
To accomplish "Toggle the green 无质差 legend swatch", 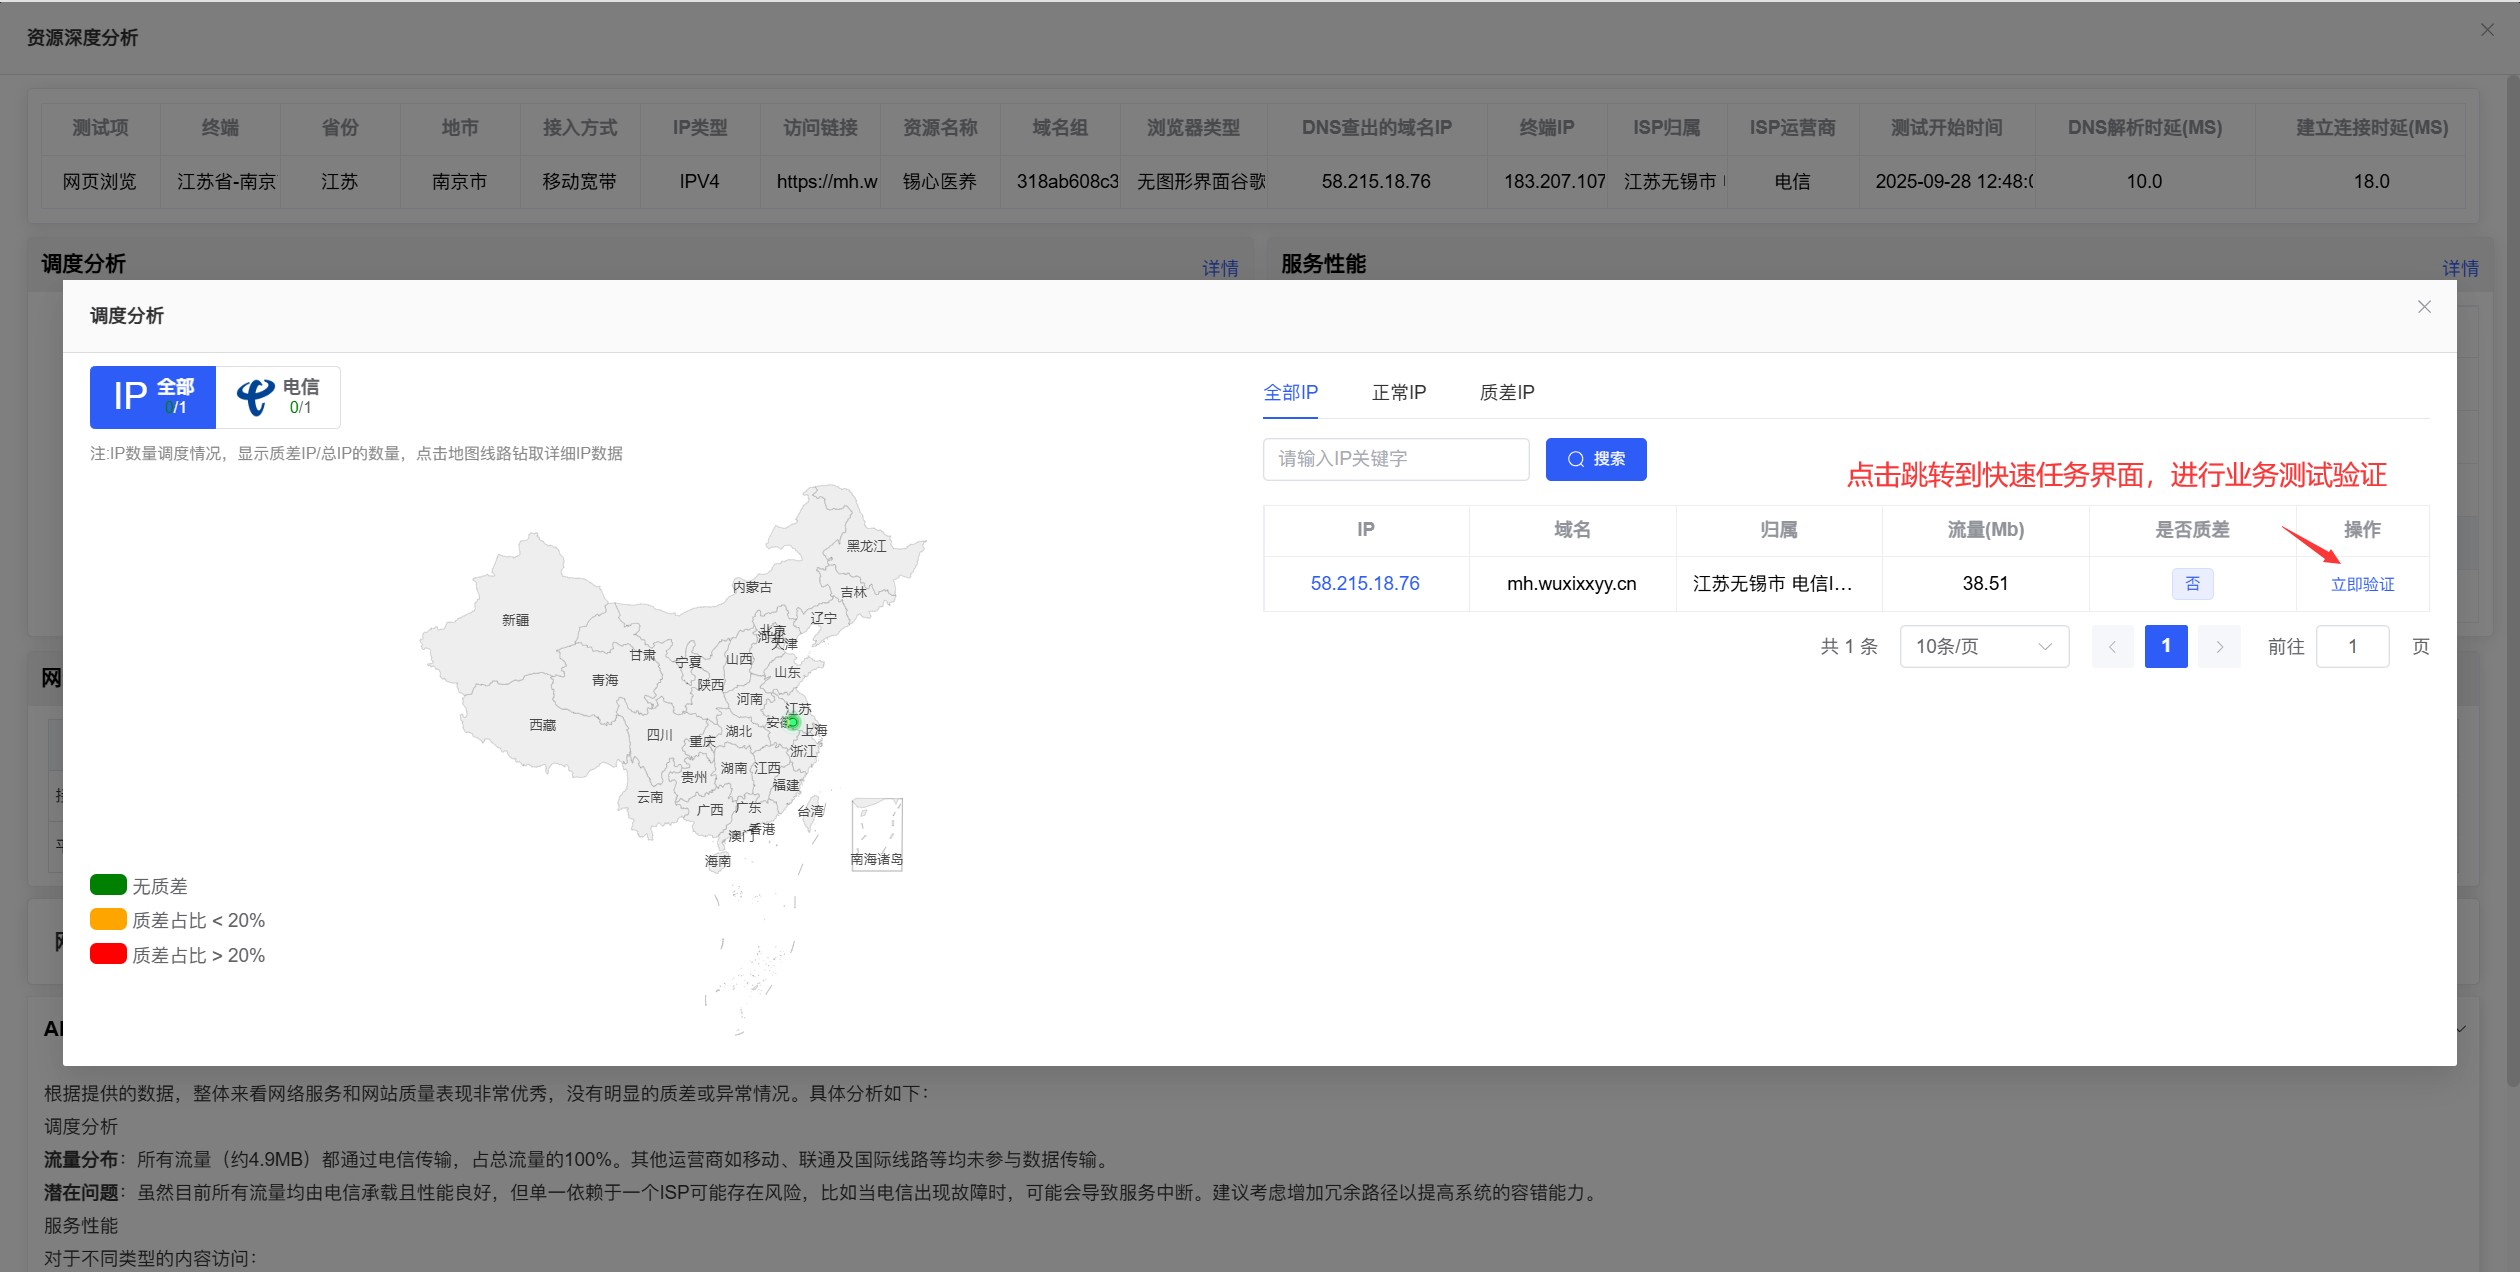I will 108,885.
